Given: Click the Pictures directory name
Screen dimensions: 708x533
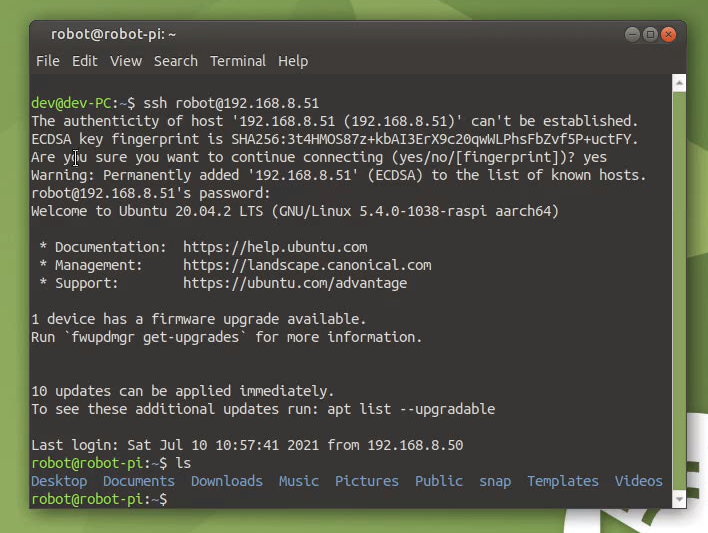Looking at the screenshot, I should 367,481.
